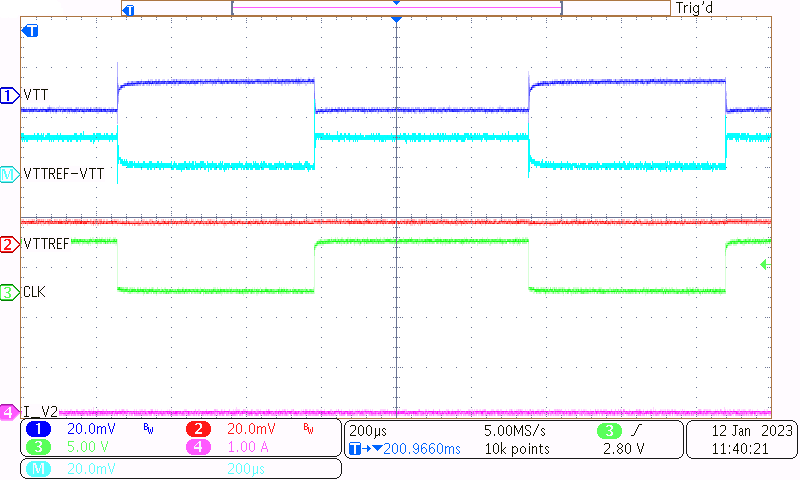Click the blue channel 1 readout badge
This screenshot has height=480, width=800.
click(38, 429)
